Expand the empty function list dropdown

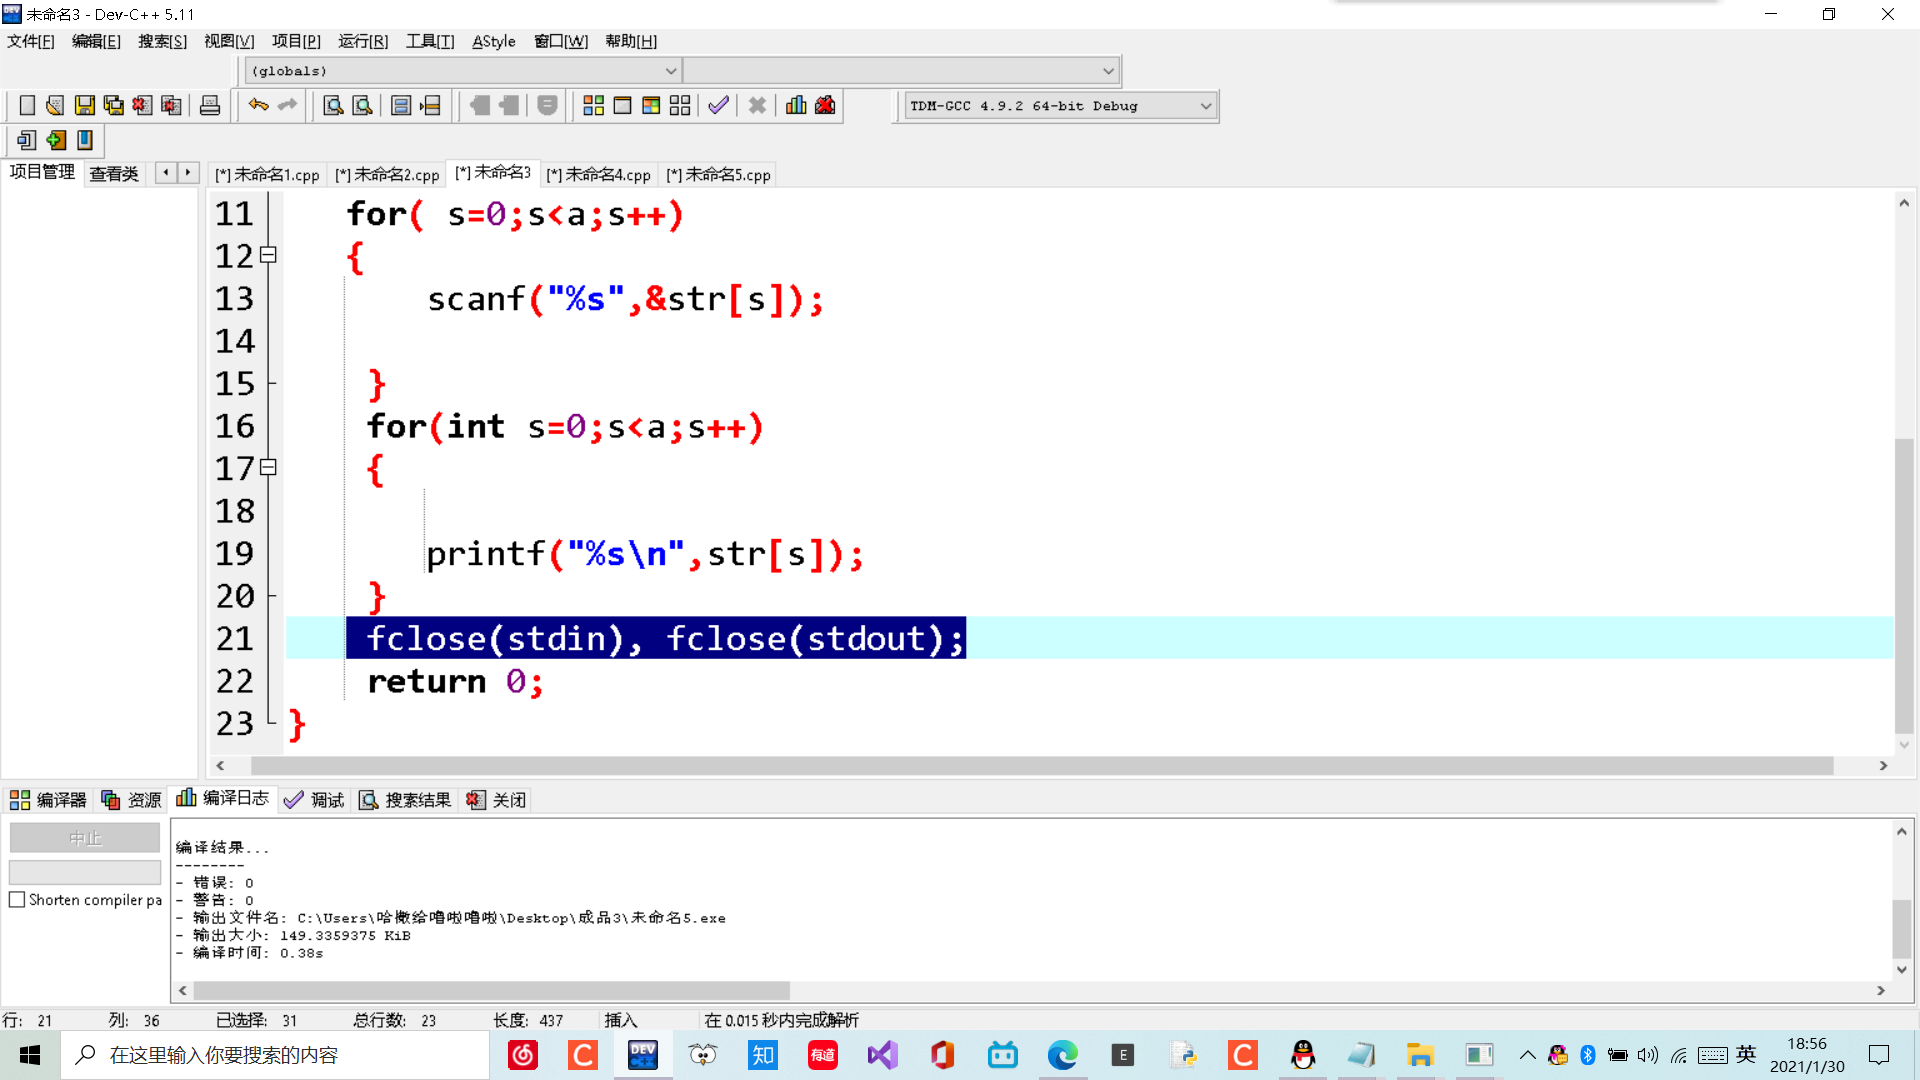click(1107, 71)
